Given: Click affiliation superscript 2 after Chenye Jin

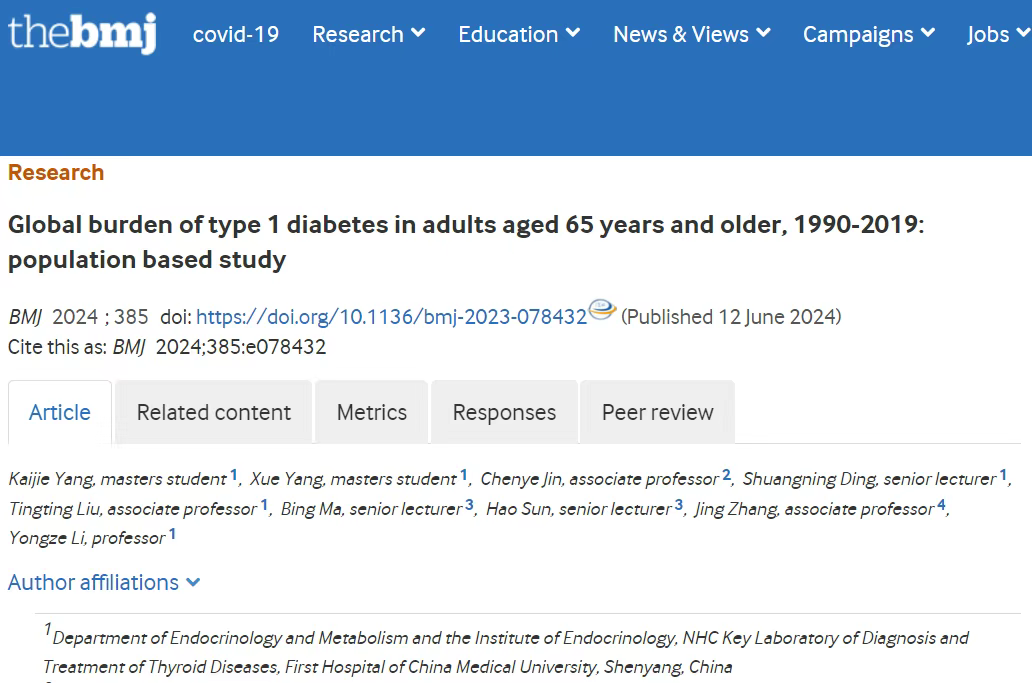Looking at the screenshot, I should 727,474.
